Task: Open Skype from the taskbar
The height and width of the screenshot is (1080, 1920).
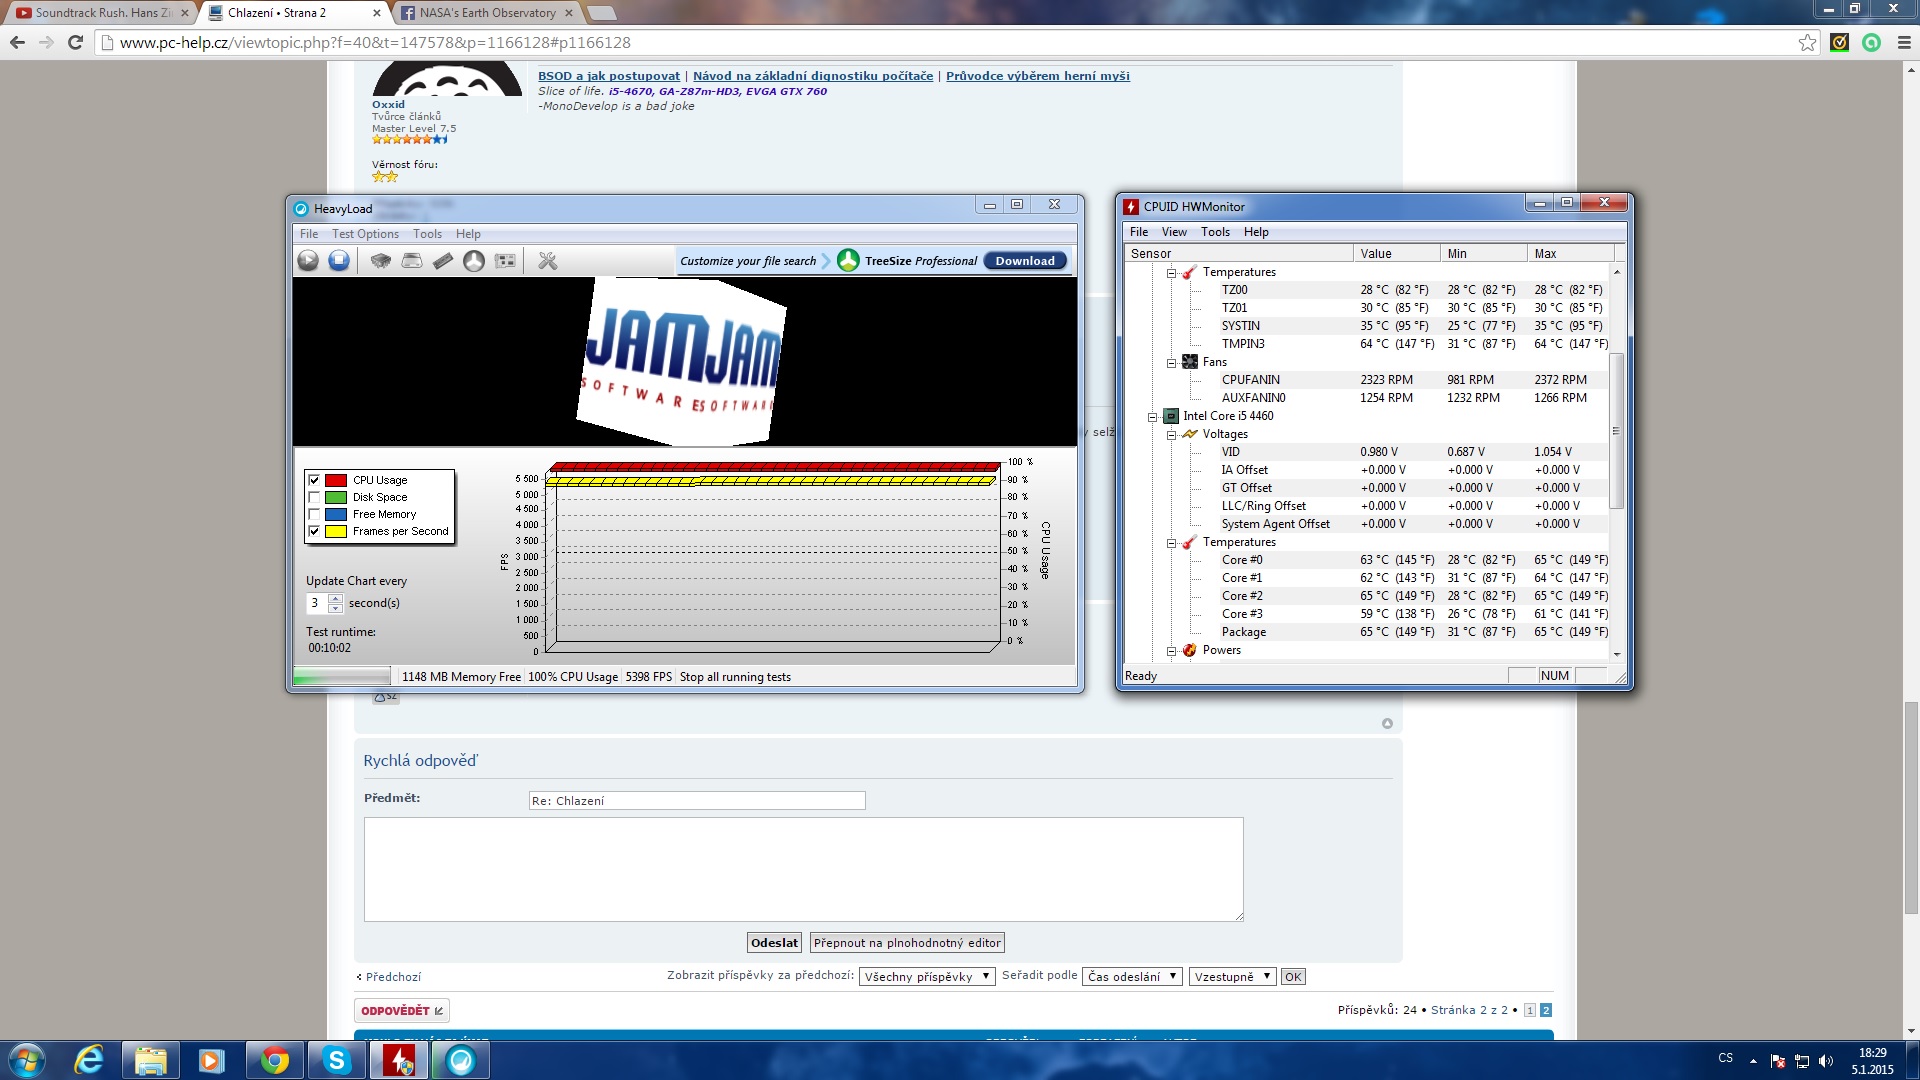Action: point(337,1060)
